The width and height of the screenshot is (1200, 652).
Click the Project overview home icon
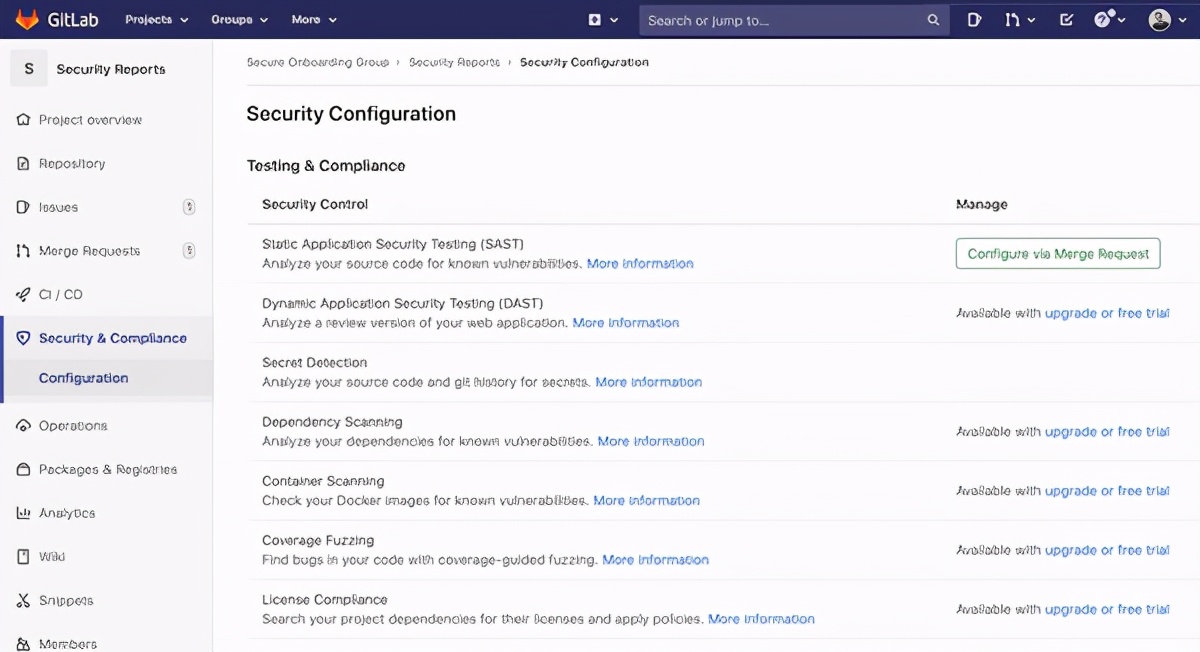[23, 120]
